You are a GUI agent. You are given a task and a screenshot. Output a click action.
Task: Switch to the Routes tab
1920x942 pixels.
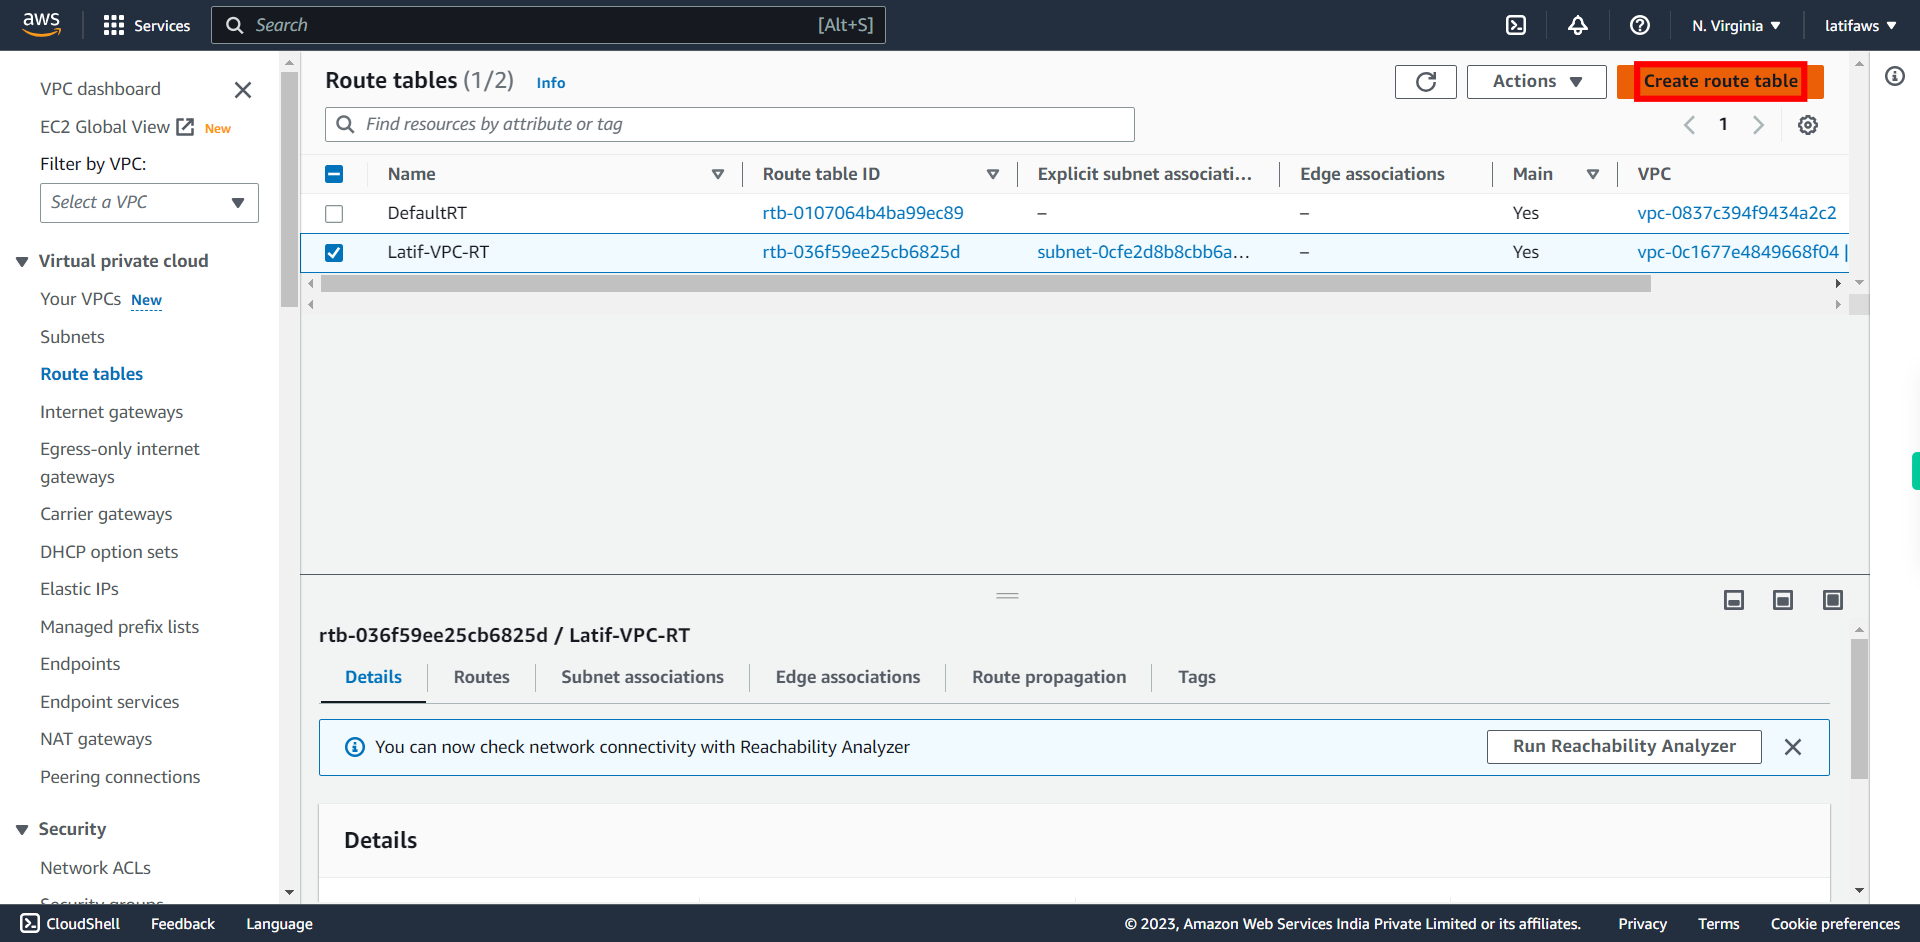481,677
